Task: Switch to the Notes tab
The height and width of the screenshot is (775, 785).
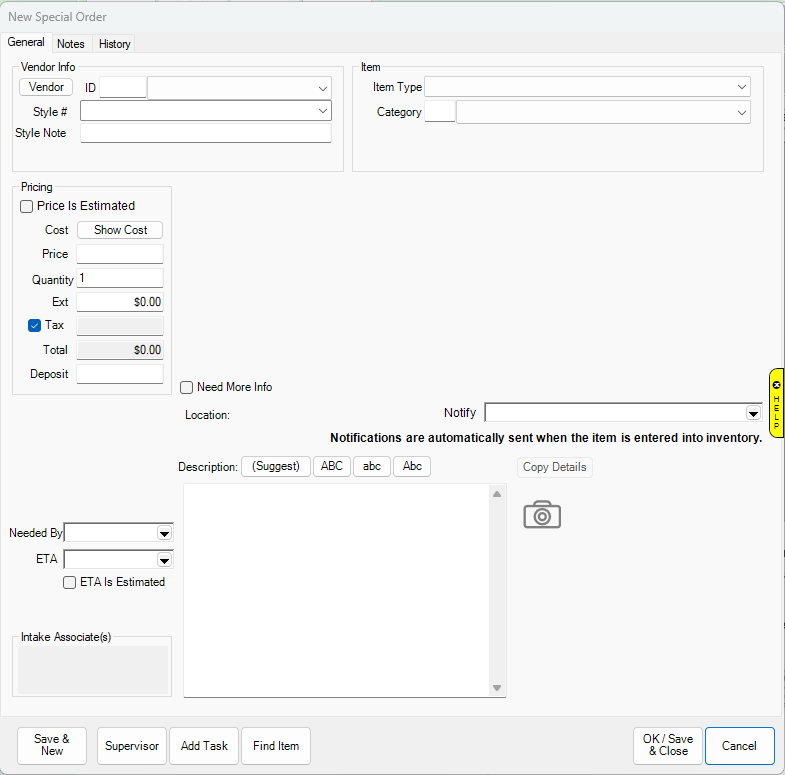Action: click(x=71, y=44)
